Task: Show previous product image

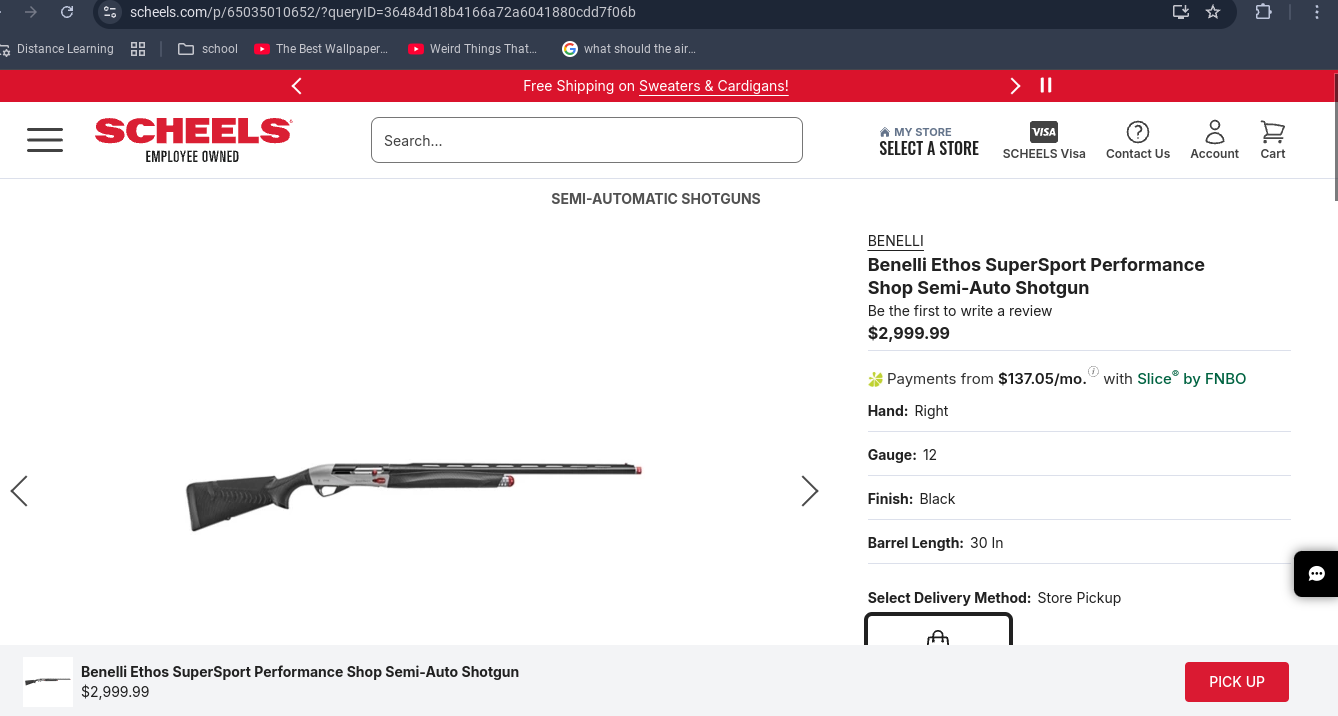Action: [19, 491]
